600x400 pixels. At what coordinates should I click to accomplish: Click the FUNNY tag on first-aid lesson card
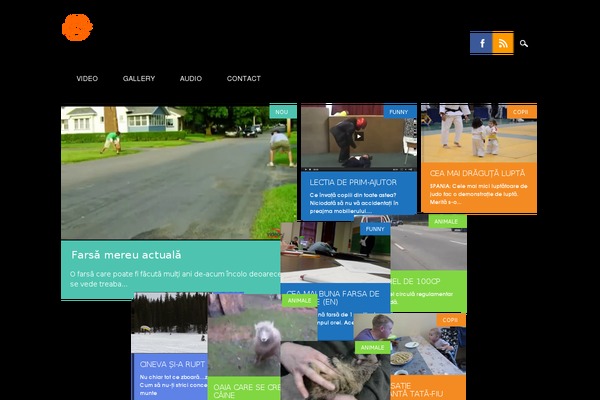coord(399,112)
